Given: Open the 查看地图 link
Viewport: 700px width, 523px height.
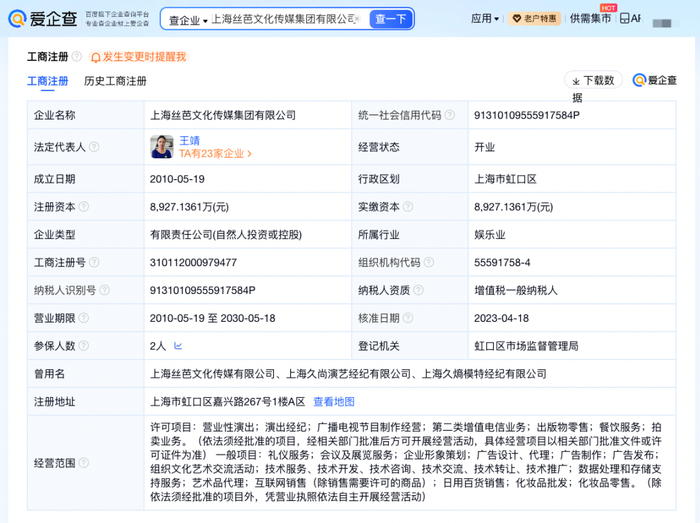Looking at the screenshot, I should pyautogui.click(x=334, y=401).
